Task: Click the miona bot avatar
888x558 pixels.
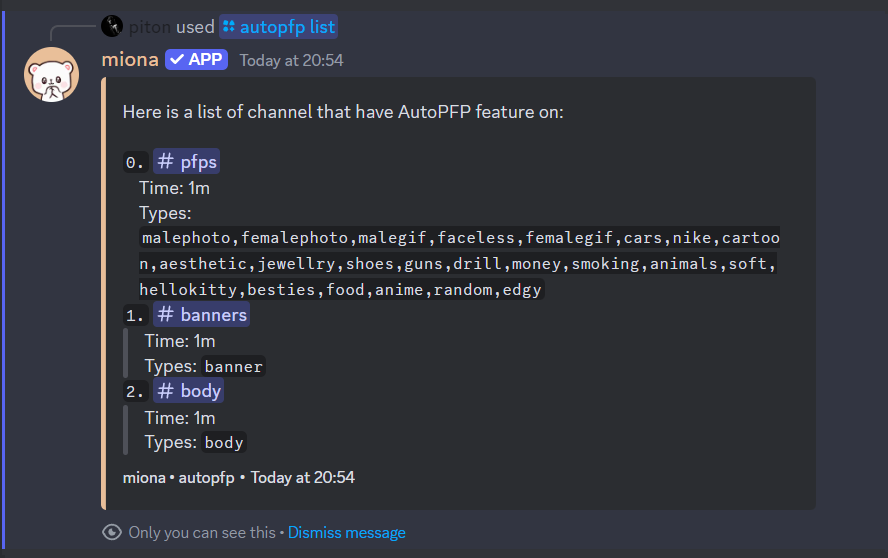Action: [x=52, y=74]
